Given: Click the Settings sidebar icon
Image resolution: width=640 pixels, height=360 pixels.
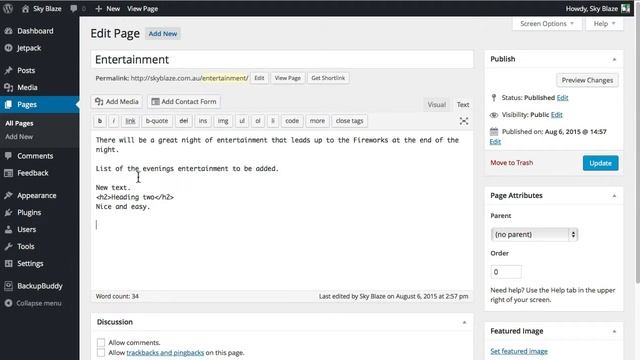Looking at the screenshot, I should click(9, 264).
